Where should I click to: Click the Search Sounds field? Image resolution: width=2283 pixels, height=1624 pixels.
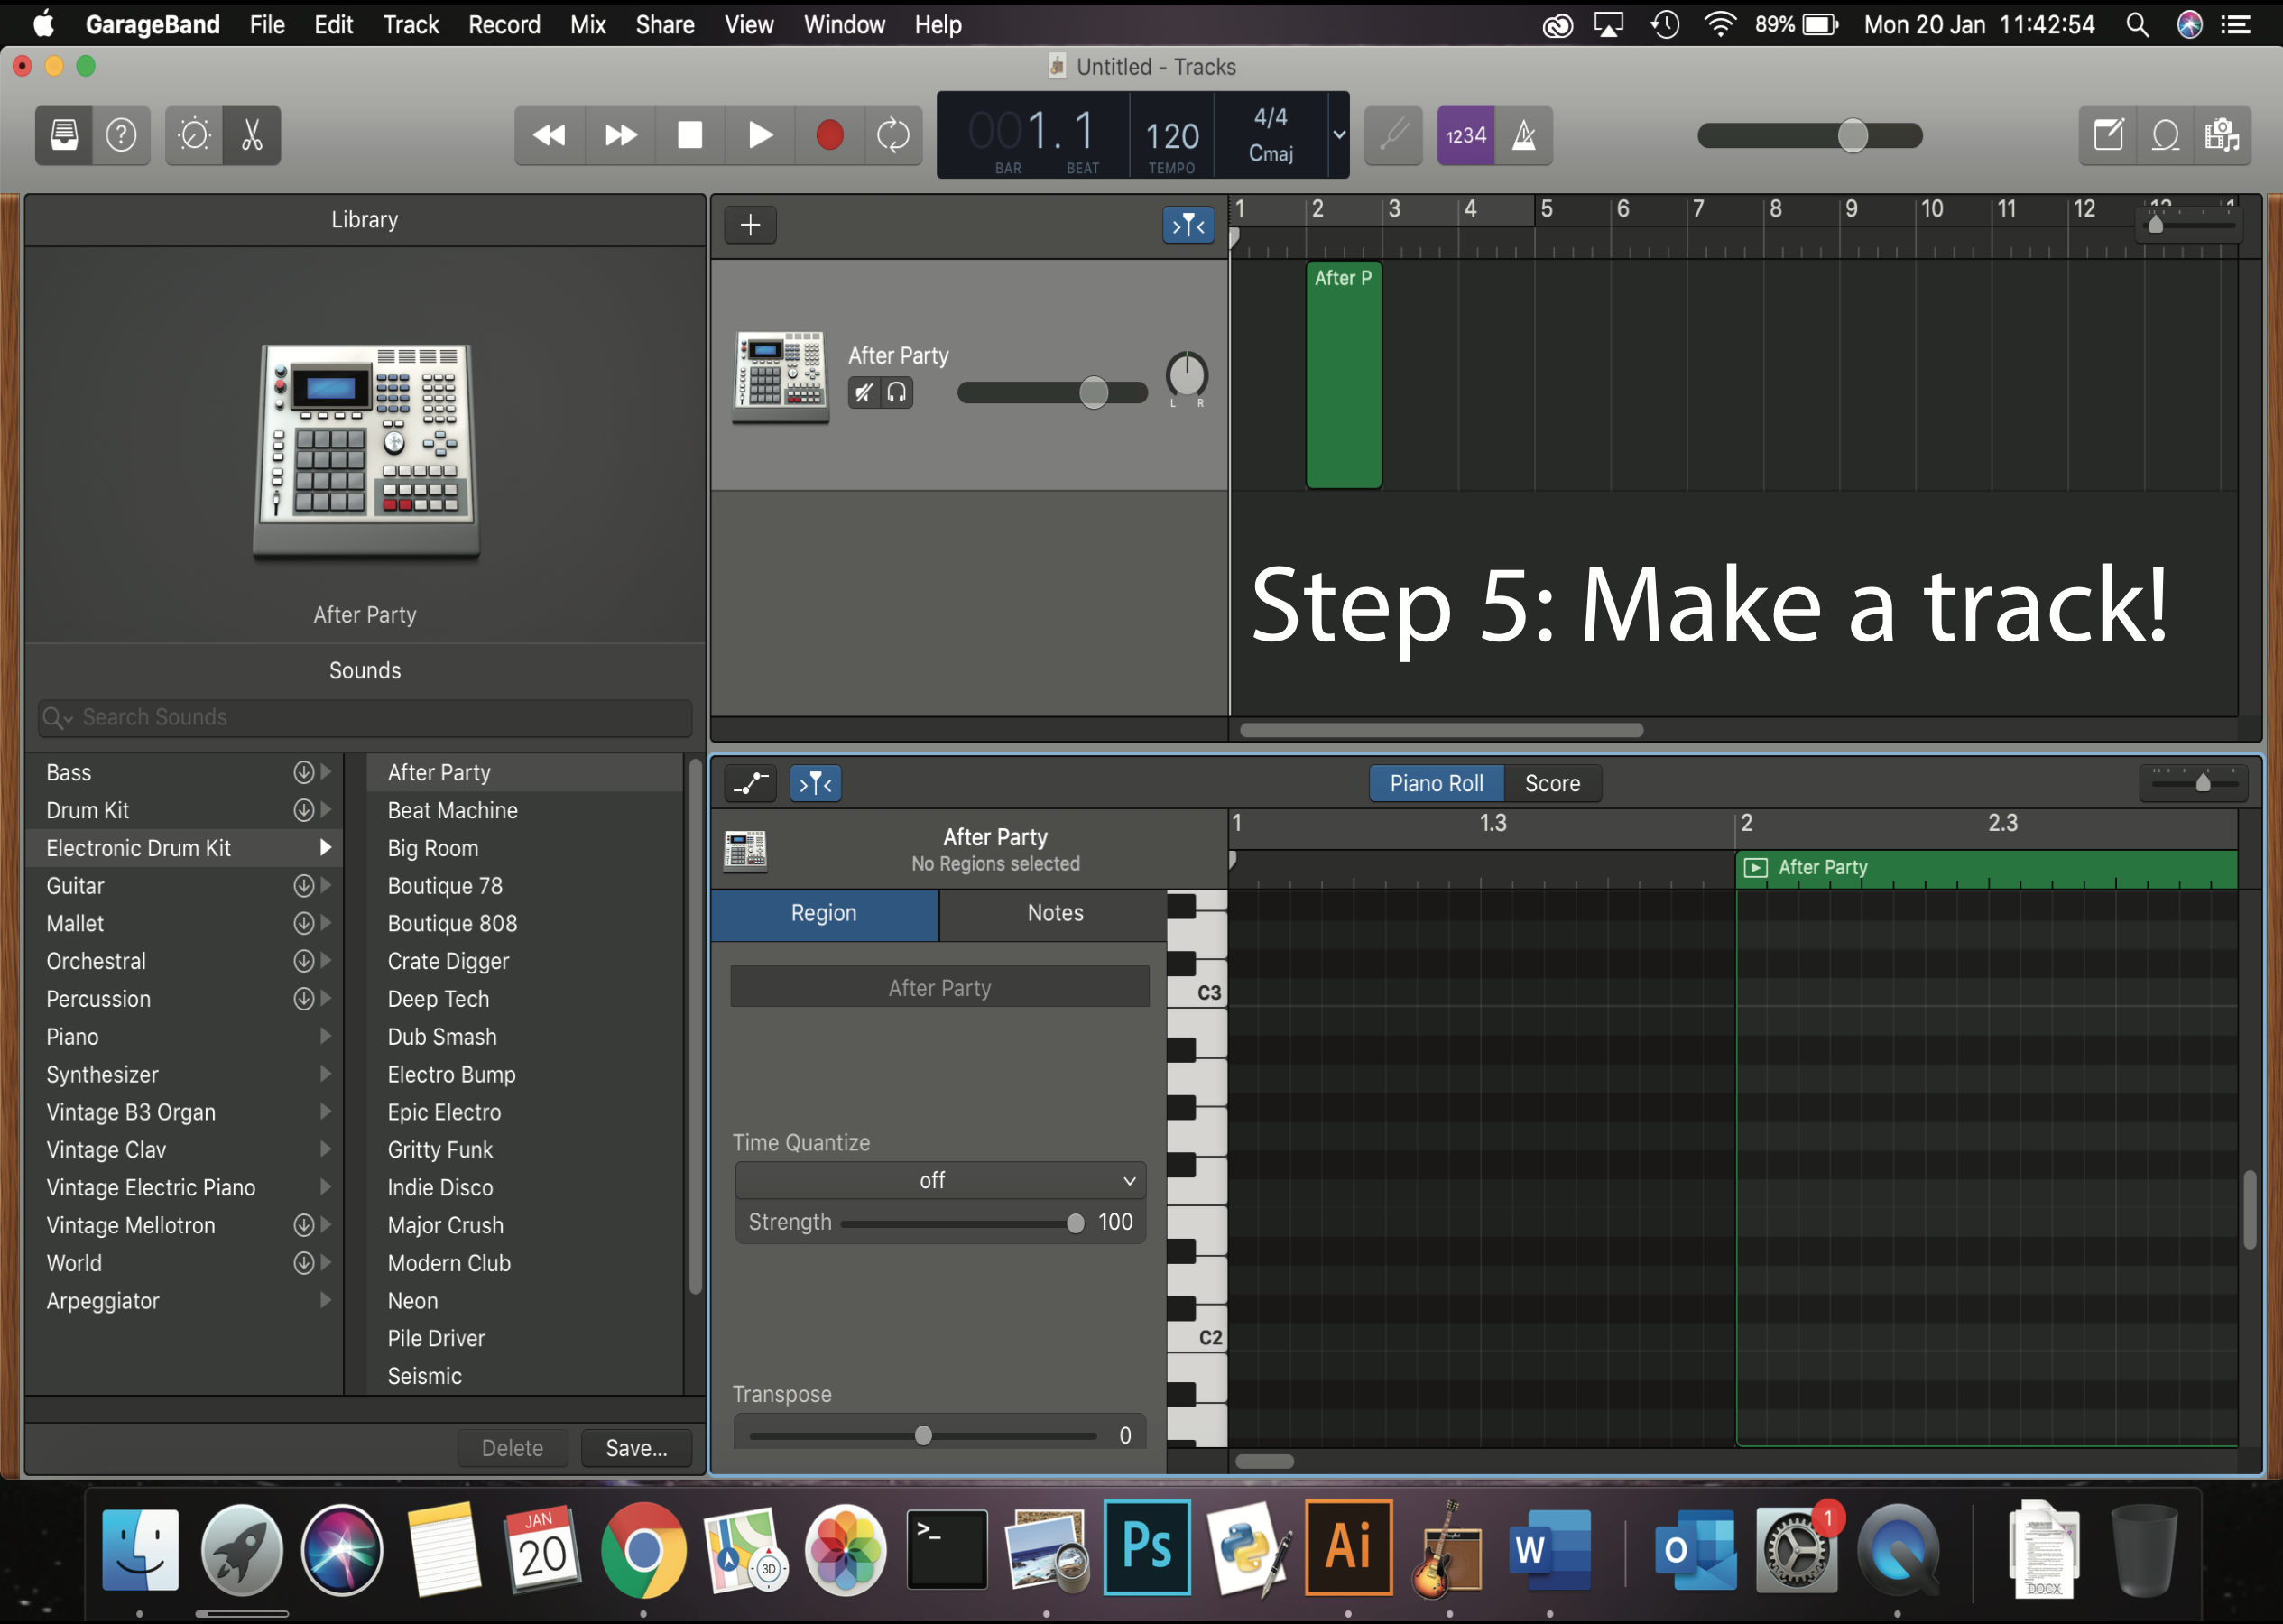(365, 717)
